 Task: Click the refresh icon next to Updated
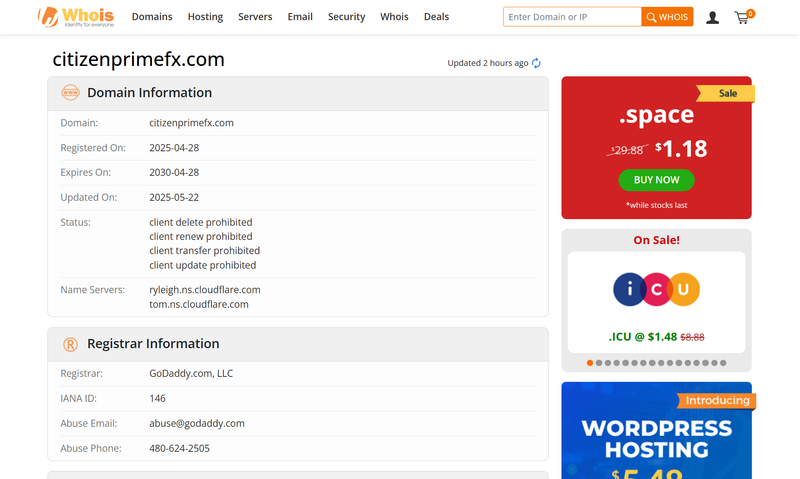[x=536, y=63]
